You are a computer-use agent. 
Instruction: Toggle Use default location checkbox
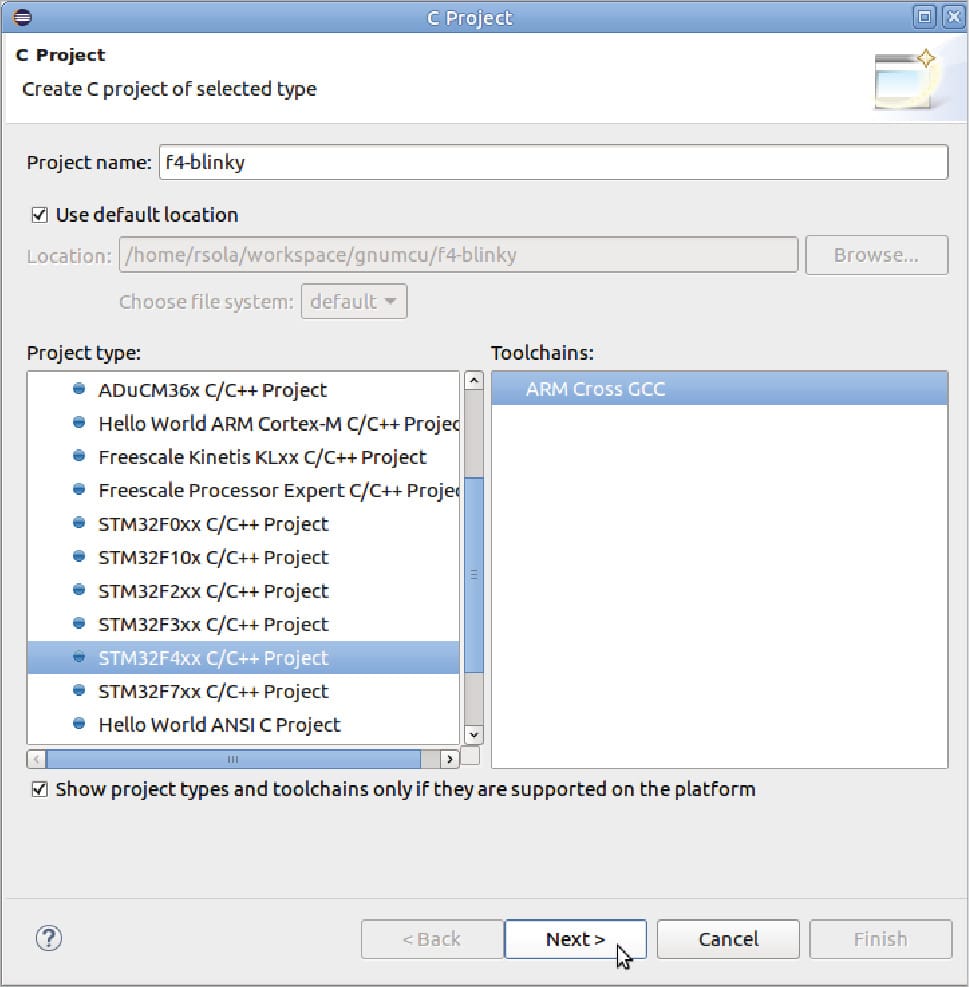pos(40,215)
